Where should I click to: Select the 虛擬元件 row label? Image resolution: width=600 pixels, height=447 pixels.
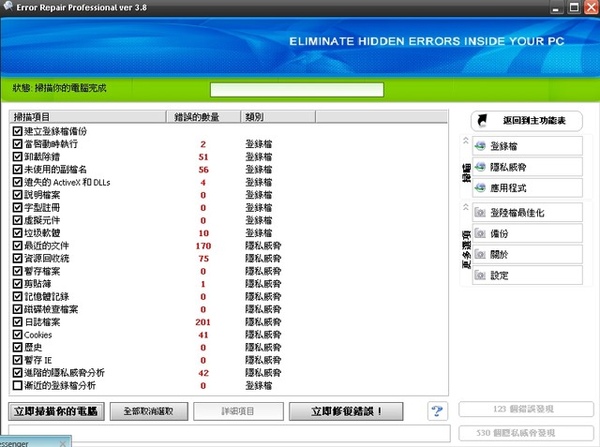coord(42,220)
